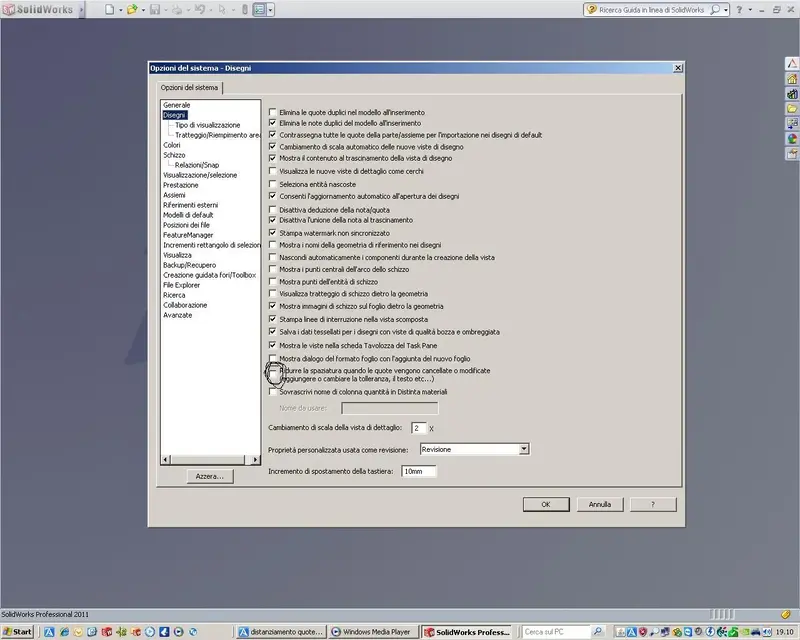
Task: Click the Start button on taskbar
Action: point(17,632)
